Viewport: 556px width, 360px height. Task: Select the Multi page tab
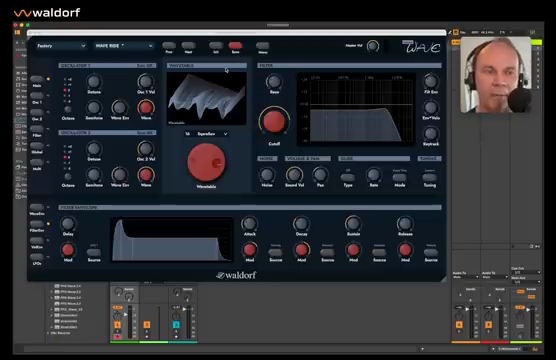[37, 162]
